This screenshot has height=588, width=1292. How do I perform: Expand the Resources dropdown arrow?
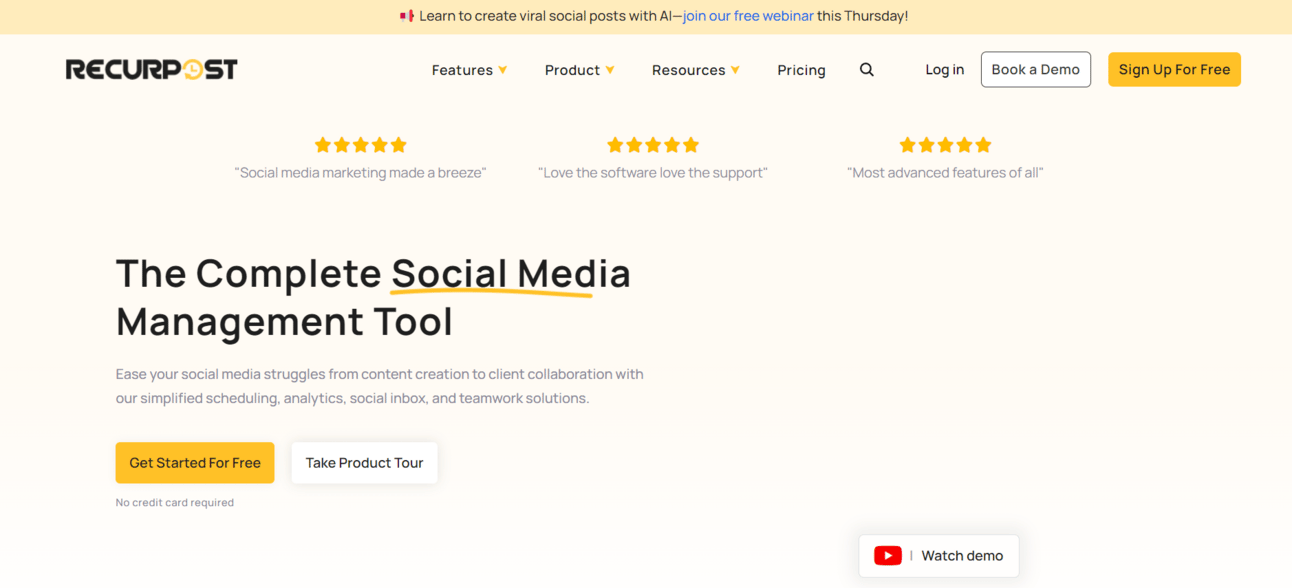click(735, 70)
